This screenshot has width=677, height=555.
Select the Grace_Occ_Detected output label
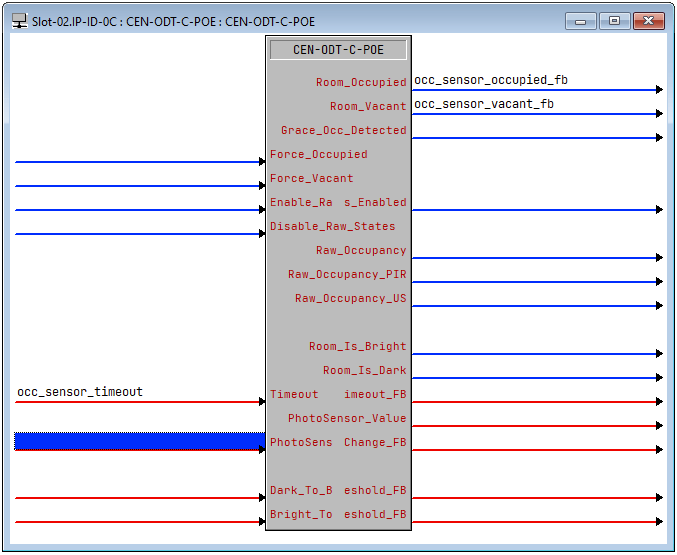coord(343,130)
